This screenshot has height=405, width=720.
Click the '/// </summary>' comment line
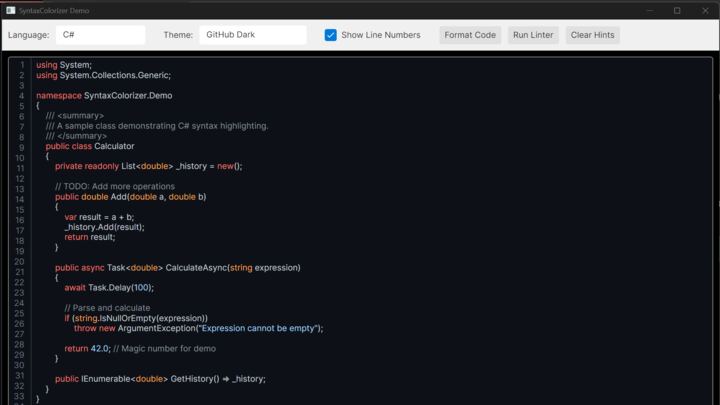pyautogui.click(x=76, y=136)
